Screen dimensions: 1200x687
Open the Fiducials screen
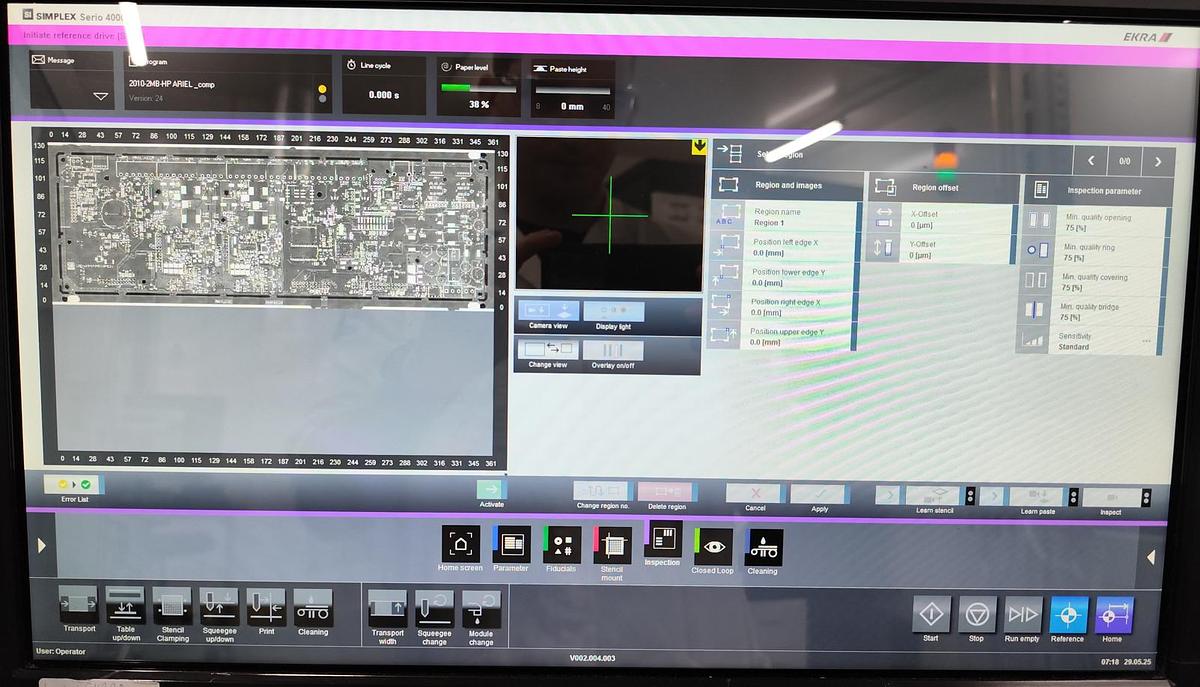tap(561, 545)
